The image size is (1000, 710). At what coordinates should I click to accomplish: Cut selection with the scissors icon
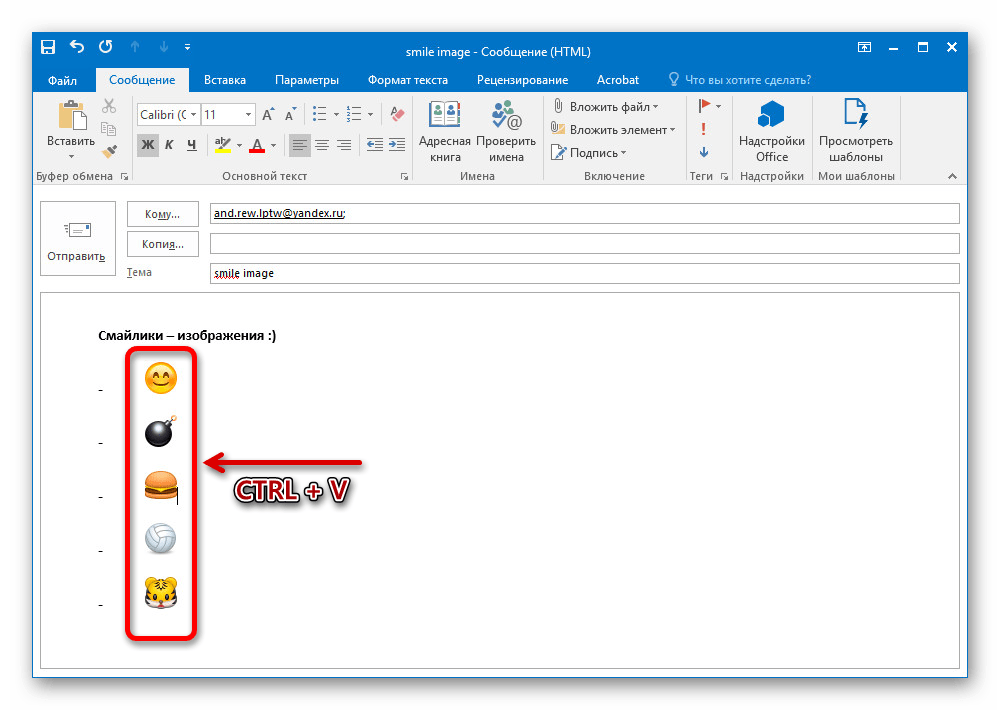click(x=109, y=106)
